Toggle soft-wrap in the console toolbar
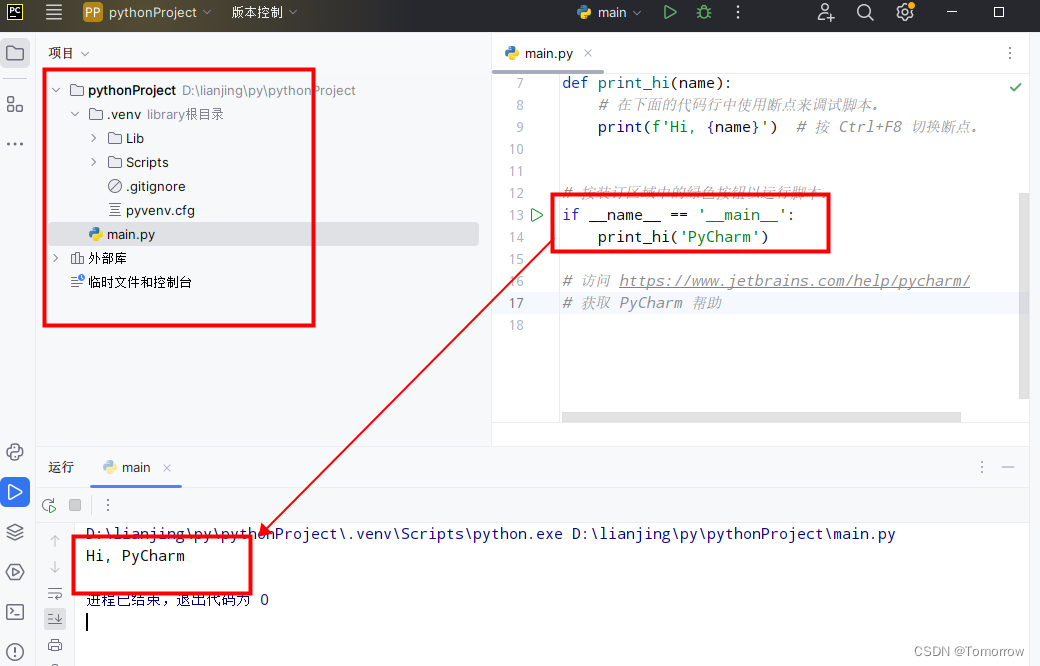This screenshot has height=666, width=1040. pos(55,594)
